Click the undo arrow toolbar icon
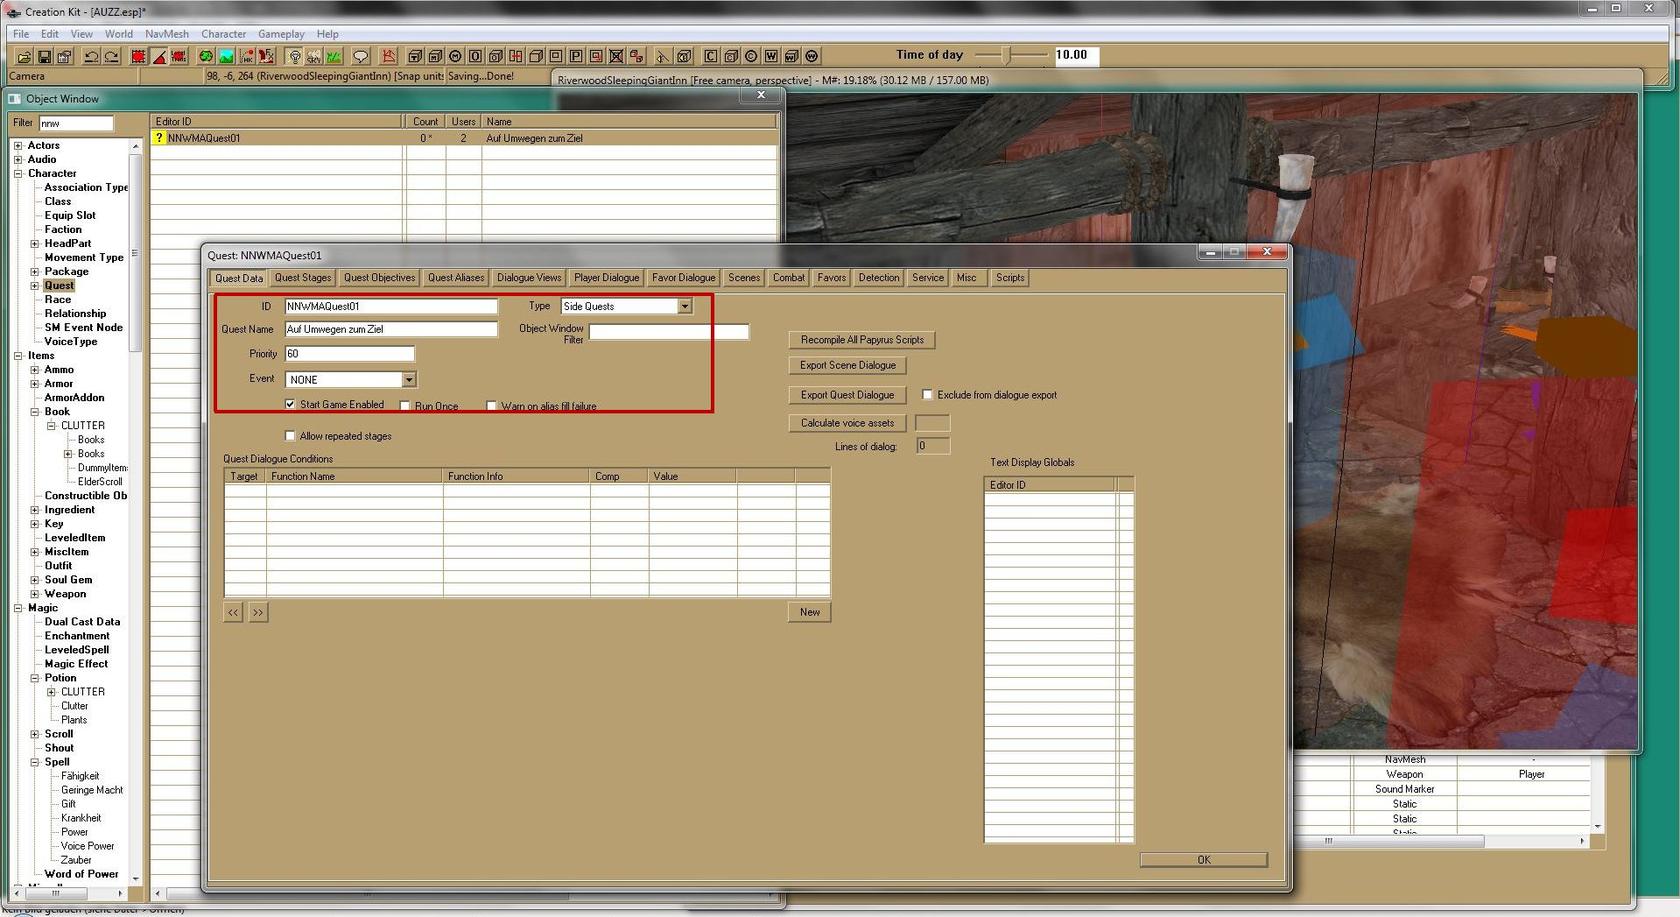Viewport: 1680px width, 917px height. click(91, 56)
